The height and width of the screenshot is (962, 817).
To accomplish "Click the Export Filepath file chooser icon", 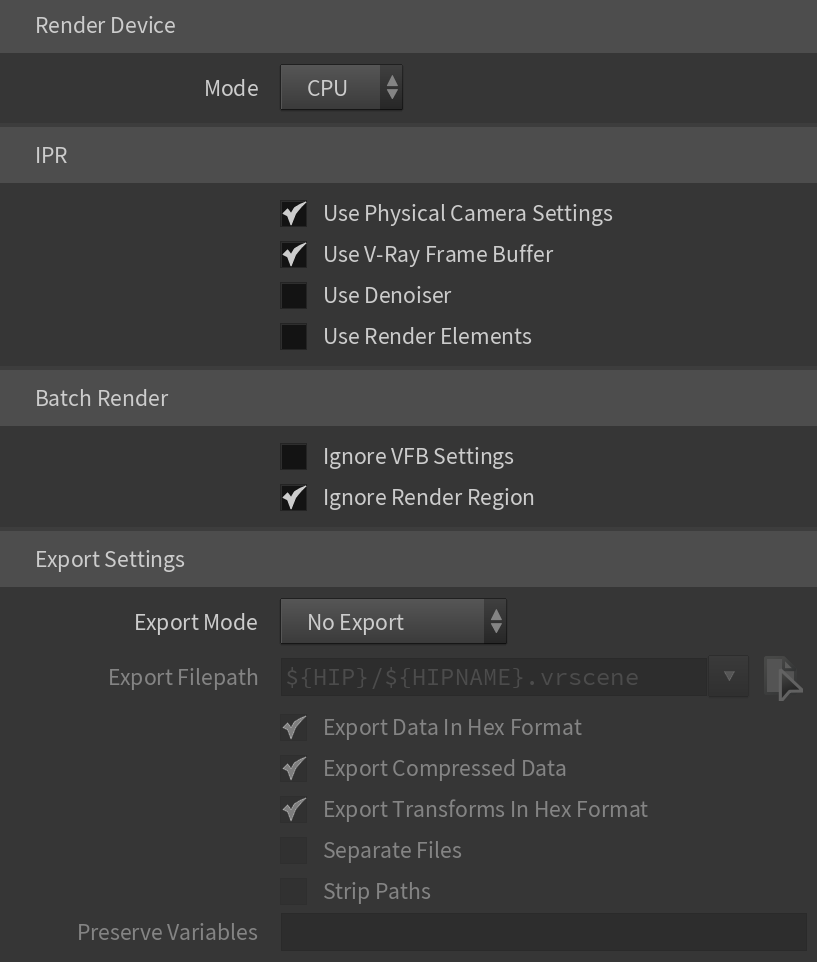I will pos(783,677).
